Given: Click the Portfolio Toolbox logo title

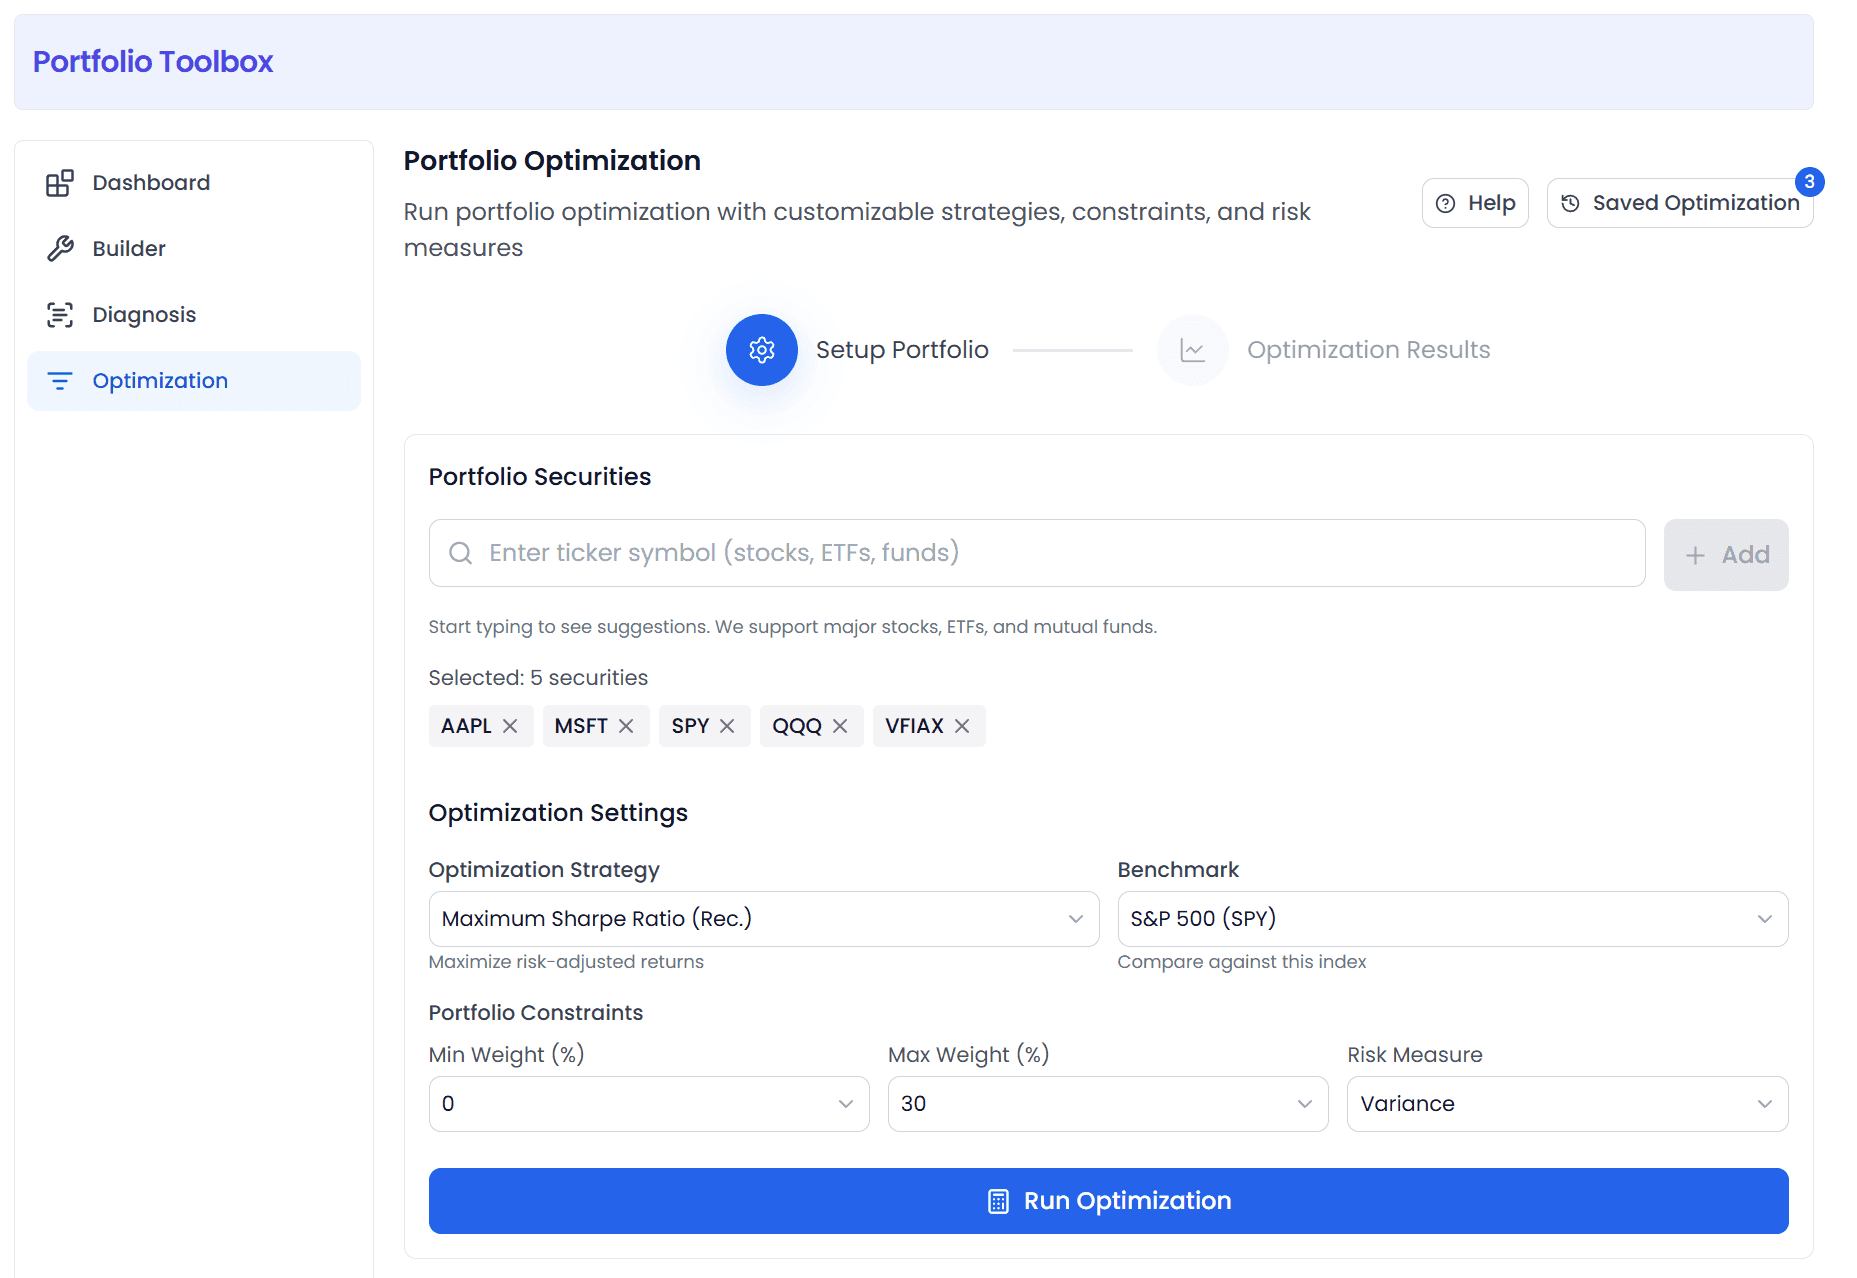Looking at the screenshot, I should pyautogui.click(x=153, y=62).
